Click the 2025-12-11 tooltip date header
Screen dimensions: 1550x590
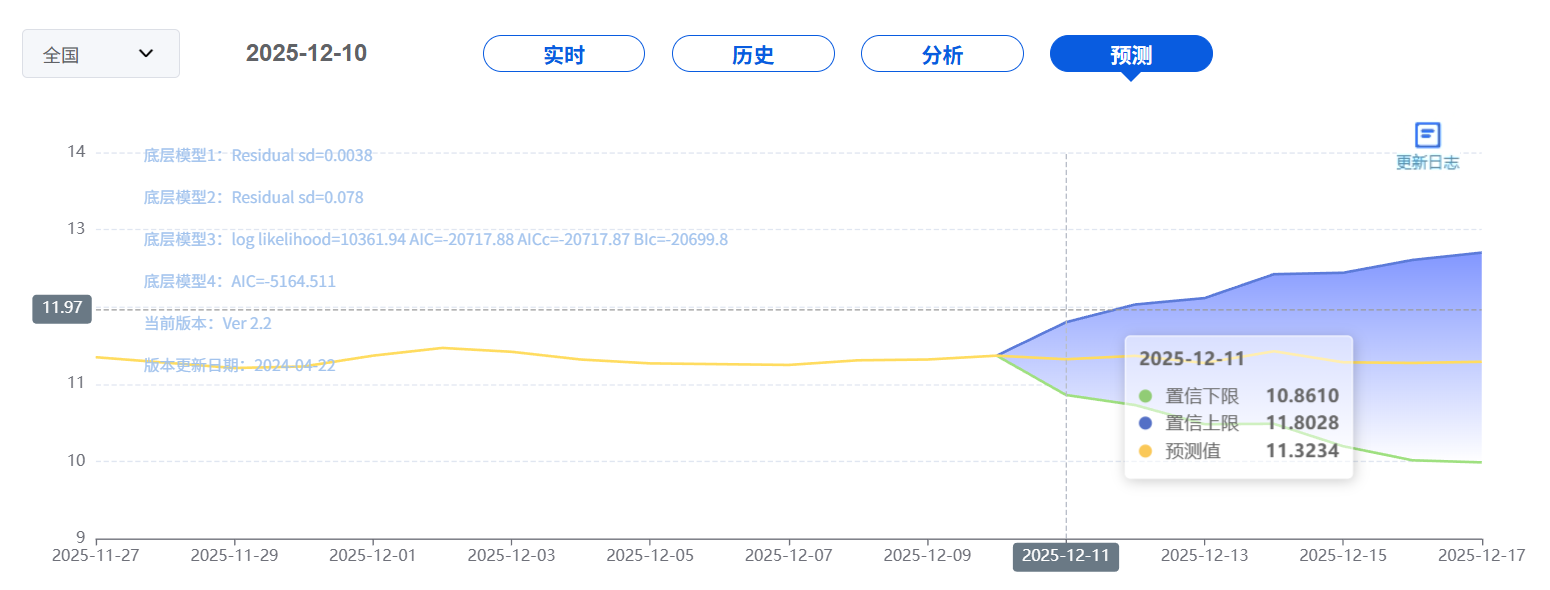pos(1191,359)
